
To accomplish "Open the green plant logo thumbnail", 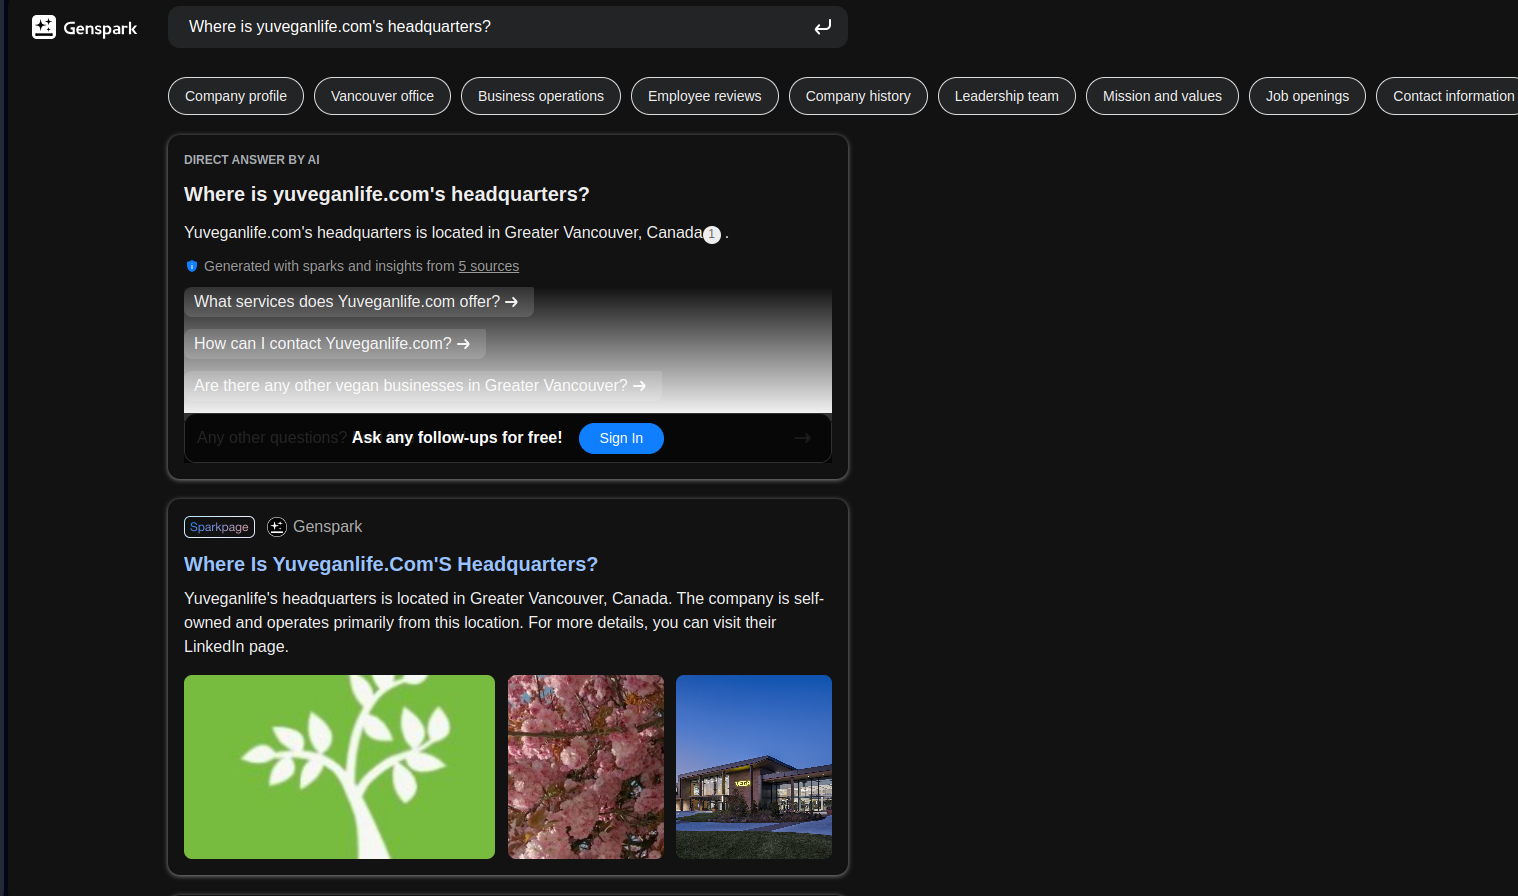I will click(339, 767).
